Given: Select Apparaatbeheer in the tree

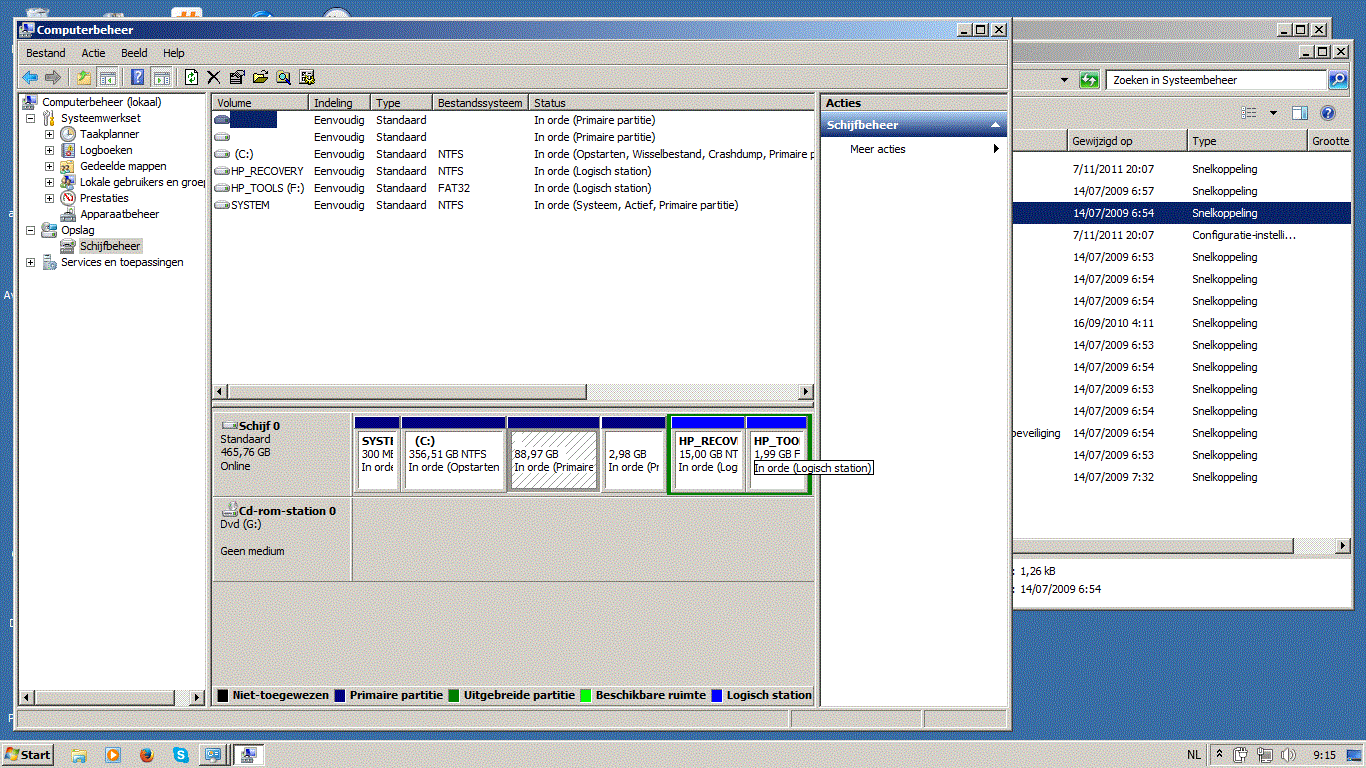Looking at the screenshot, I should coord(119,214).
